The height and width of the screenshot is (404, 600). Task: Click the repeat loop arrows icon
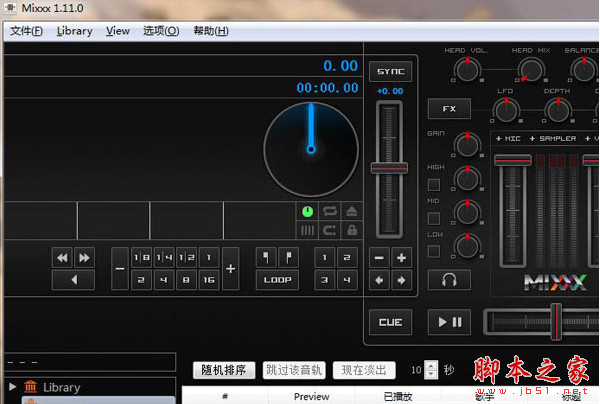(329, 211)
